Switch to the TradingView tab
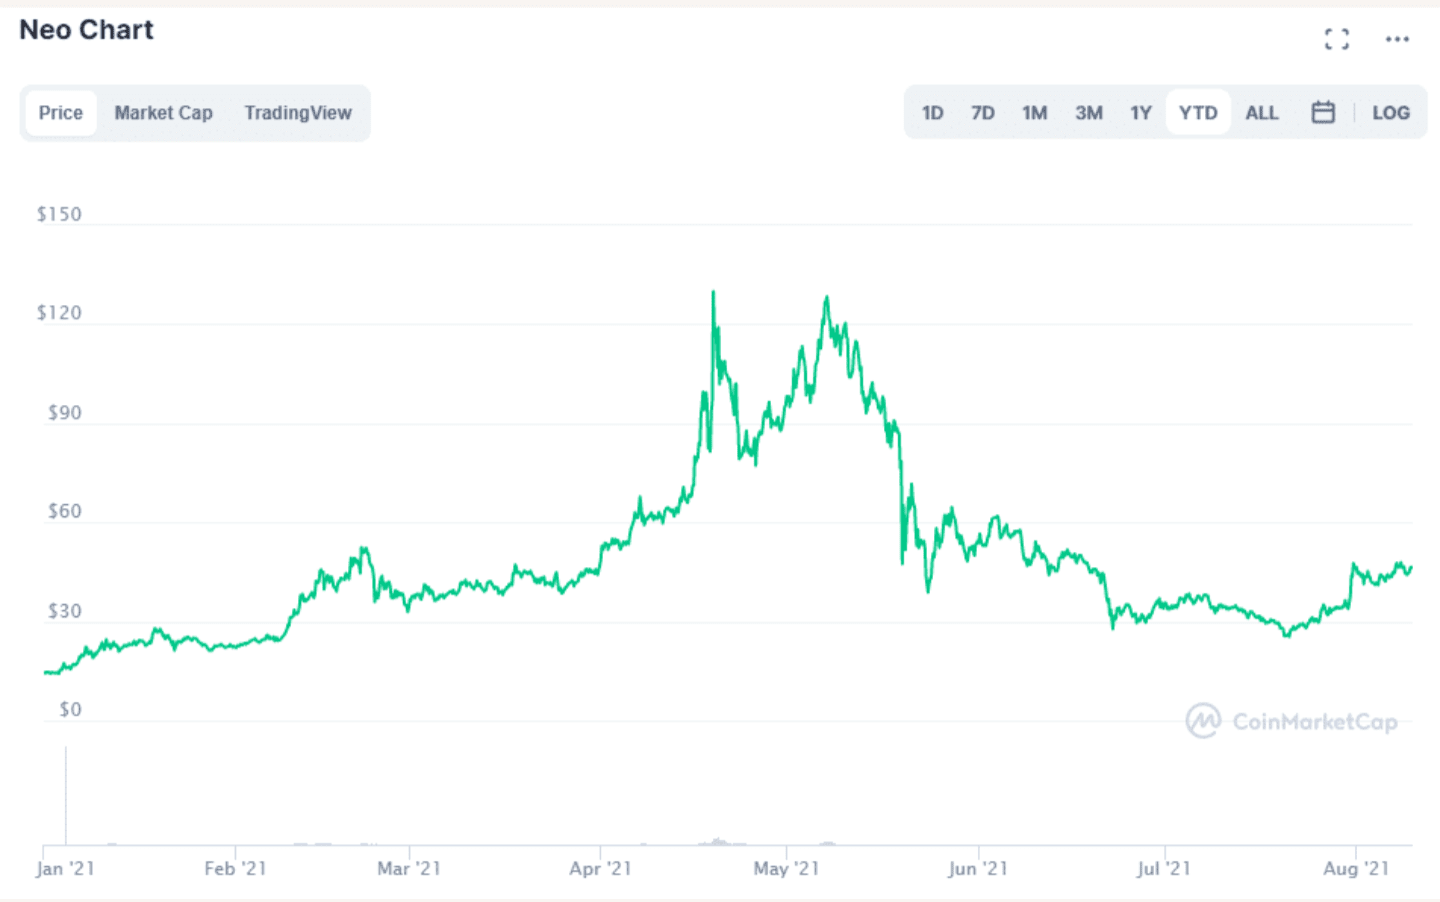Image resolution: width=1440 pixels, height=902 pixels. click(298, 113)
